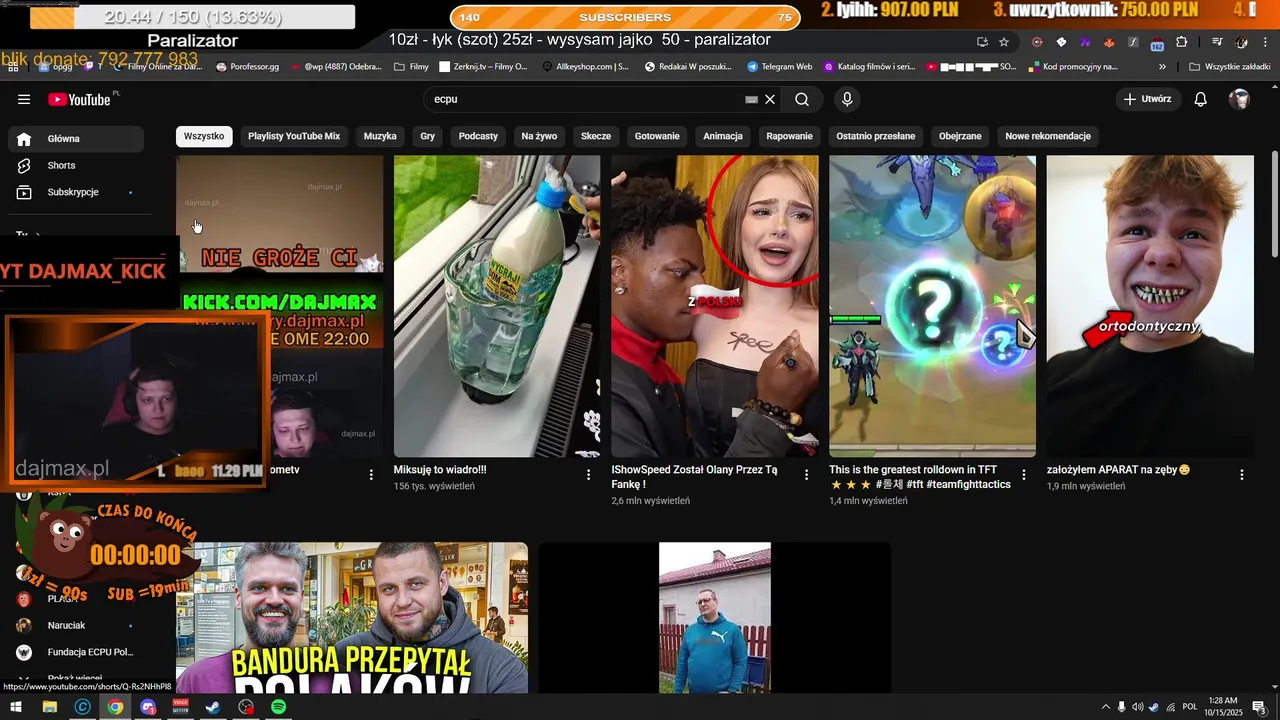
Task: Click title This is the greatest rolldown in TFT
Action: (920, 477)
